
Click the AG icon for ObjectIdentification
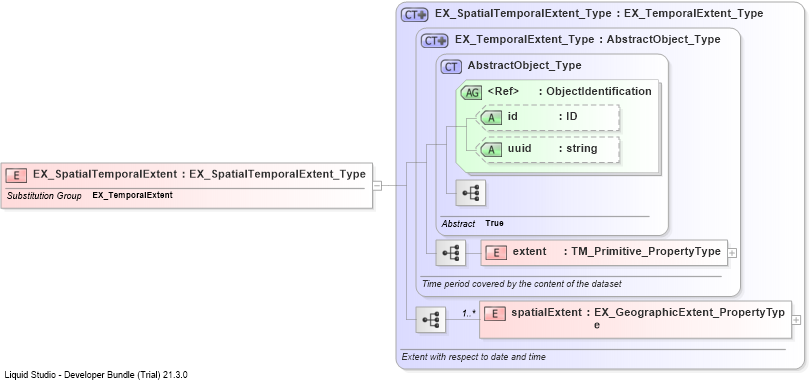click(x=472, y=93)
